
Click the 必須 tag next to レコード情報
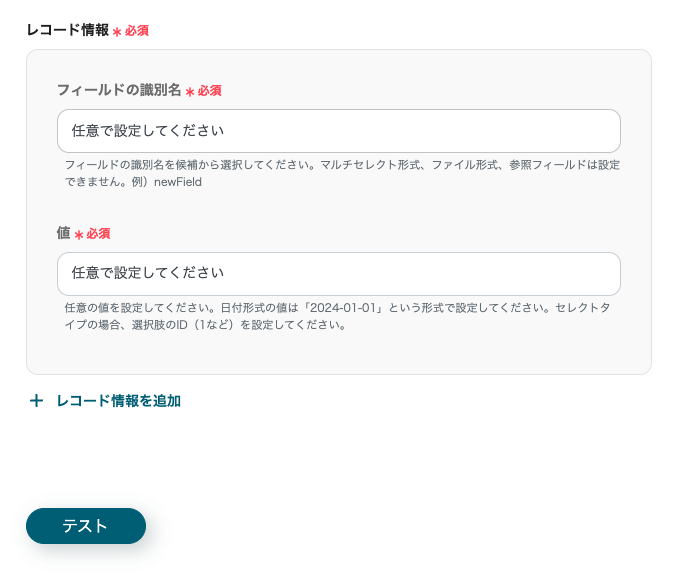coord(137,31)
